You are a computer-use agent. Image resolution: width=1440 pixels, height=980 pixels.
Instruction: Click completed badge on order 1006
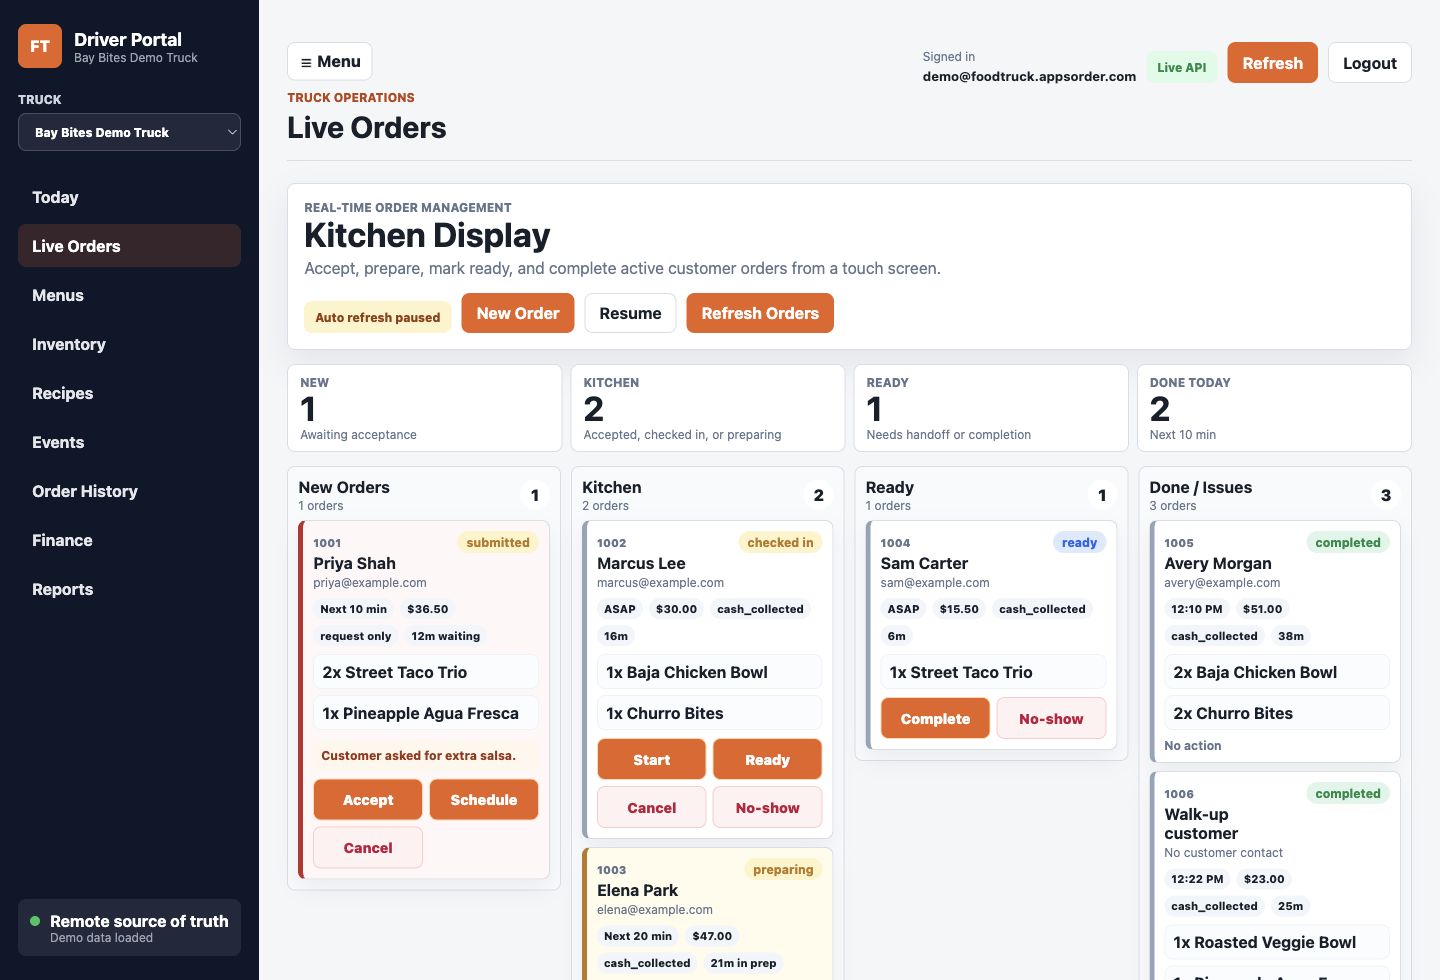point(1348,793)
